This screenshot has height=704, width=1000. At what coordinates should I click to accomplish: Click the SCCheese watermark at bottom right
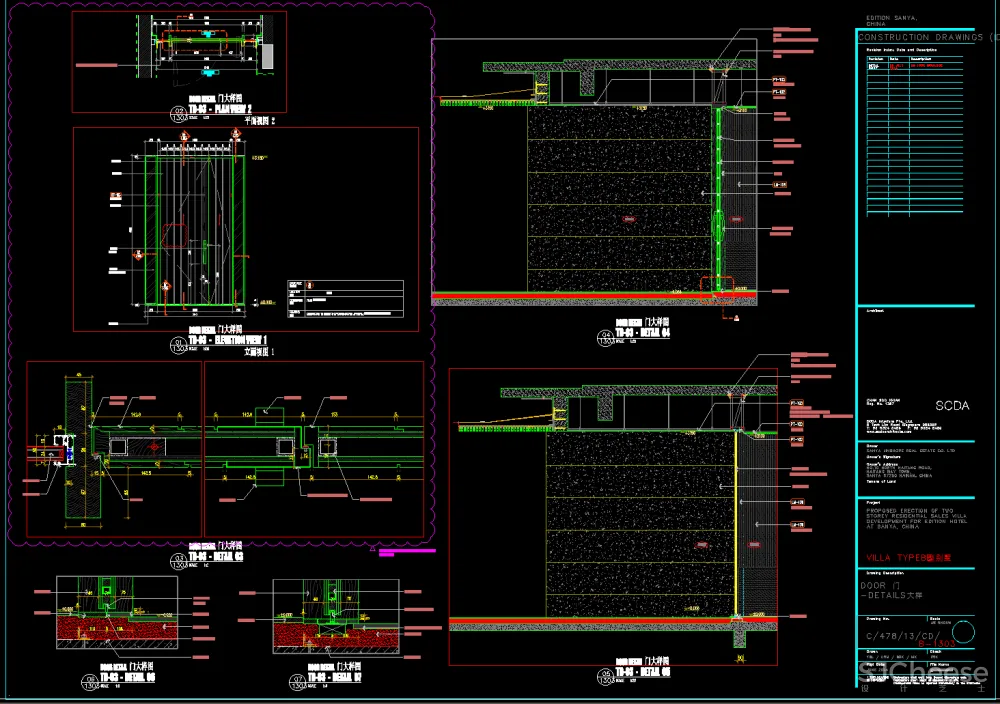[920, 675]
